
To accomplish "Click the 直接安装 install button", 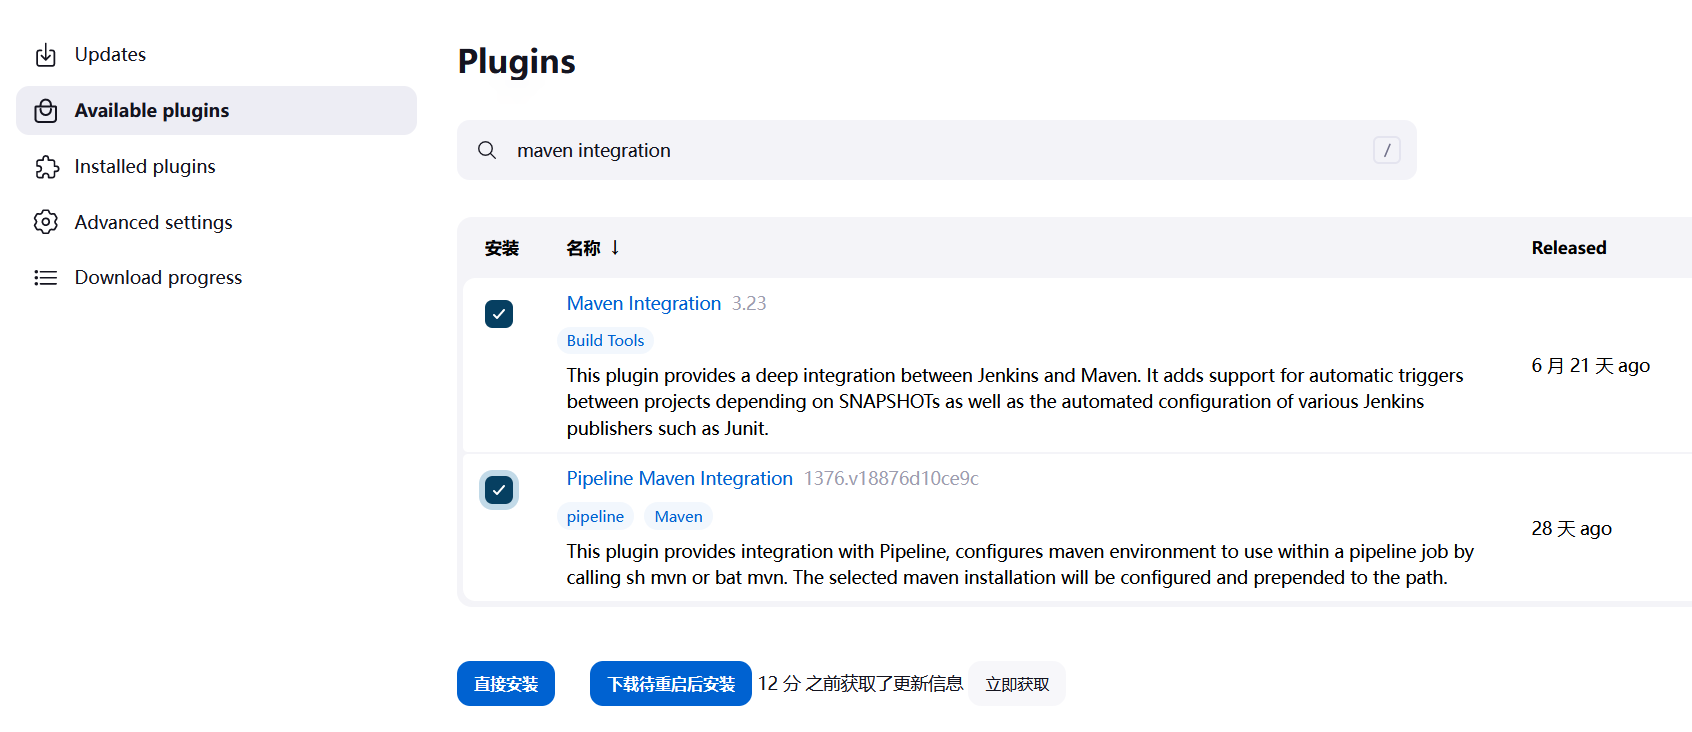I will tap(506, 684).
